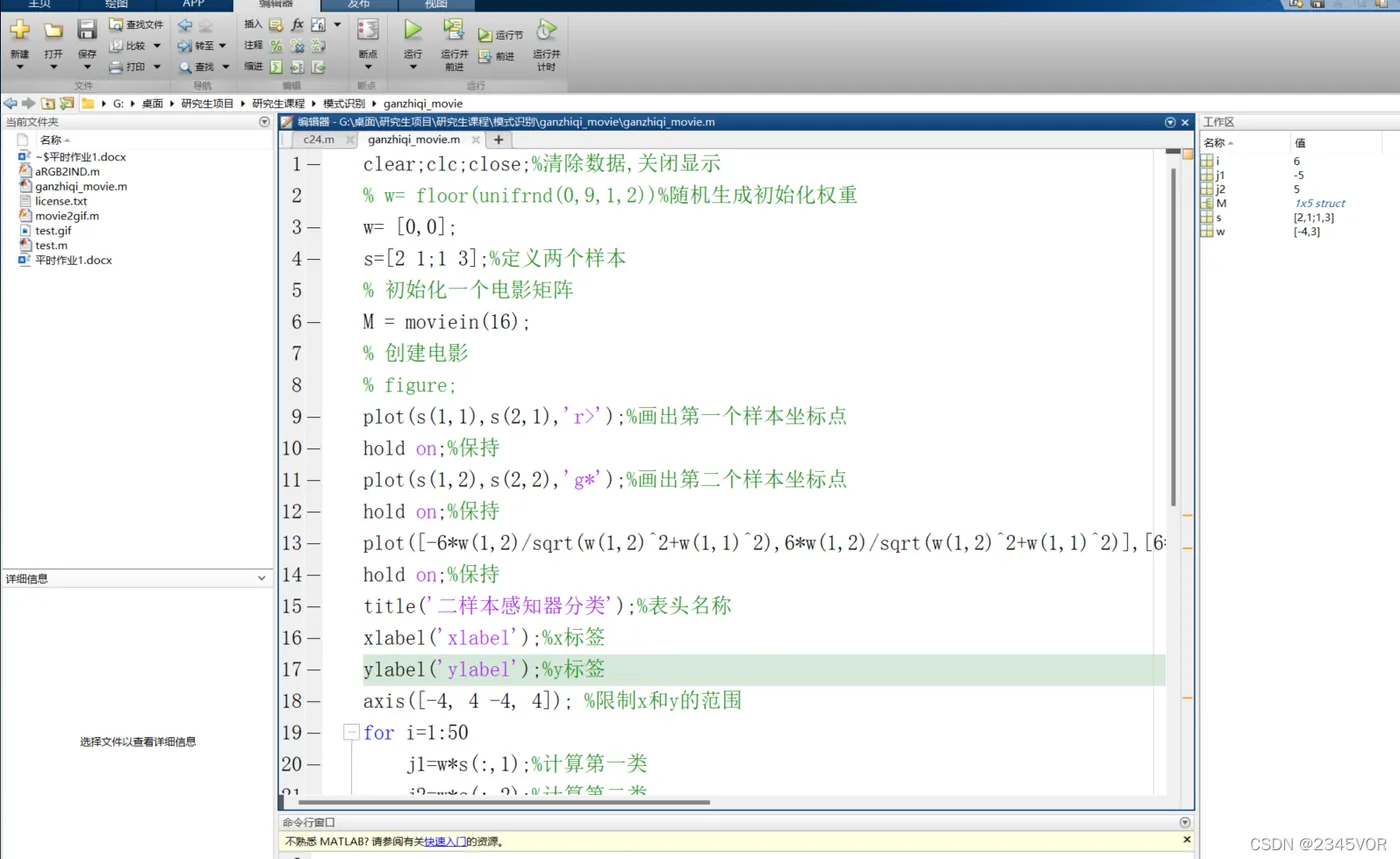Open dropdown arrow under 新建

pos(20,68)
